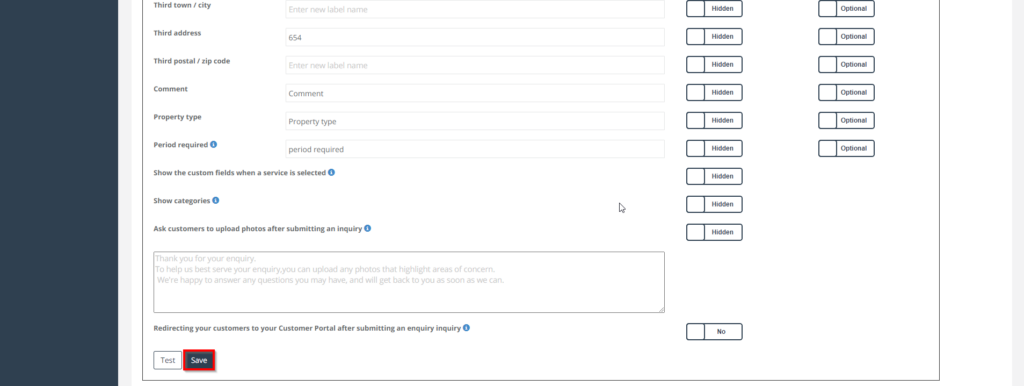This screenshot has height=386, width=1024.
Task: Enable Customer Portal redirect No toggle
Action: click(714, 332)
